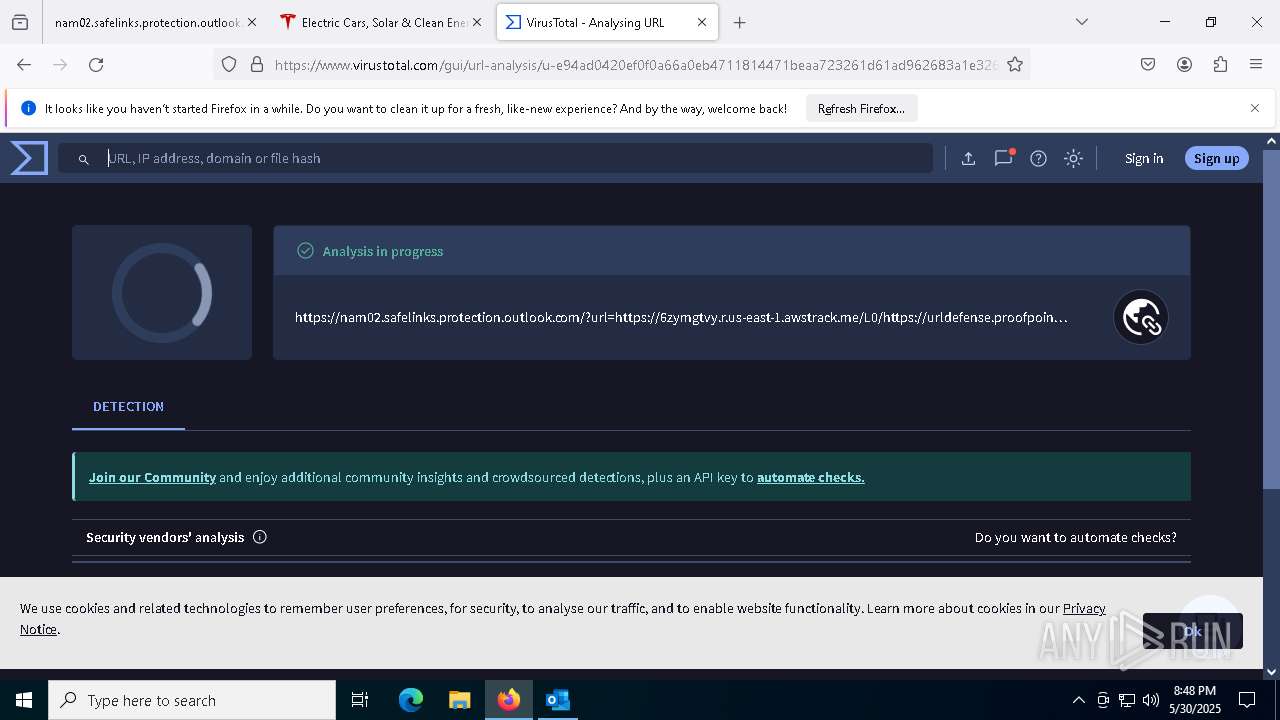
Task: Accept cookies with the Ok button
Action: click(x=1192, y=631)
